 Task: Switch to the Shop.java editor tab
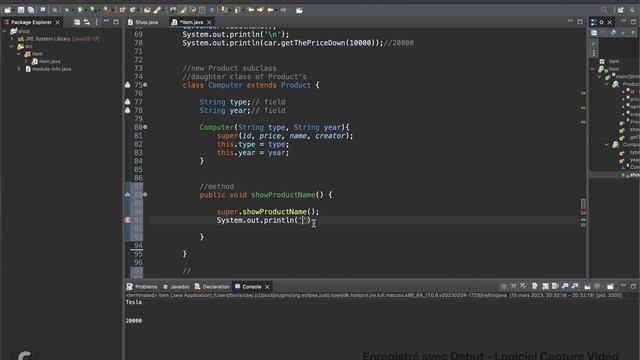(143, 22)
